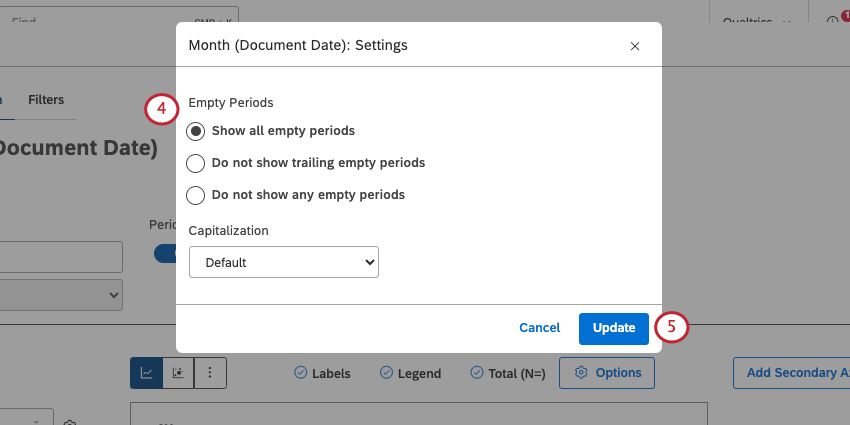Switch to the scatter chart icon
This screenshot has width=850, height=425.
[178, 373]
